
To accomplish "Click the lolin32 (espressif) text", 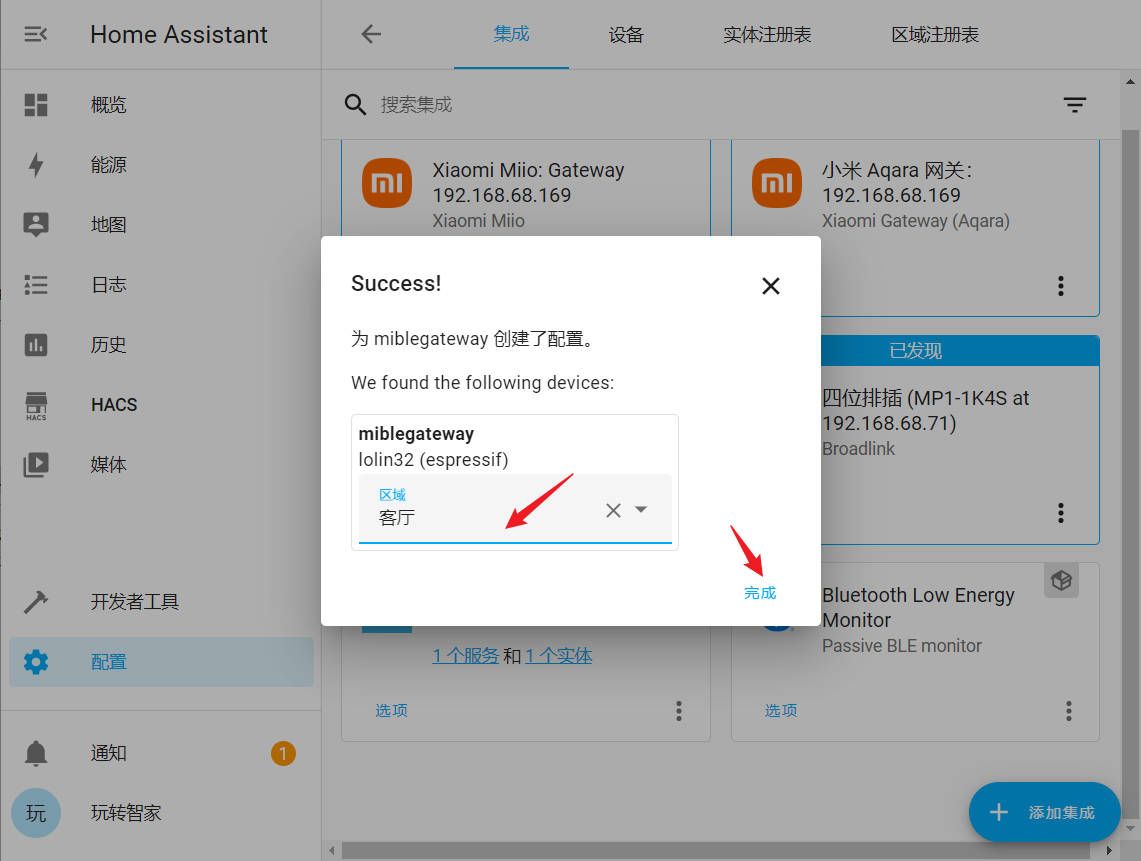I will point(433,460).
